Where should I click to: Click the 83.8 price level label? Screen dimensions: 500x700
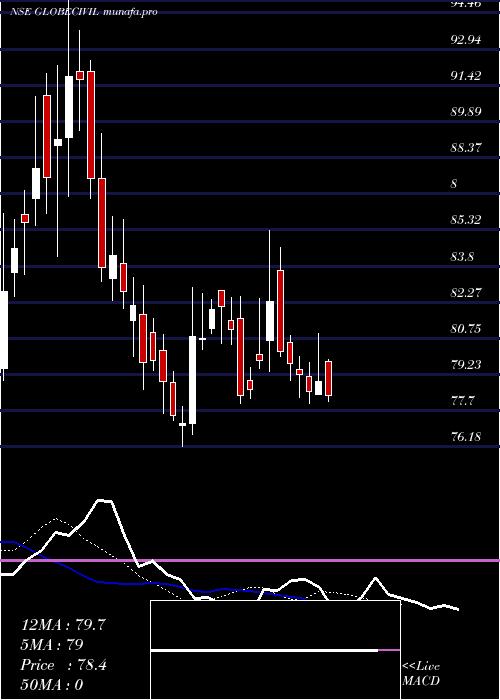462,257
